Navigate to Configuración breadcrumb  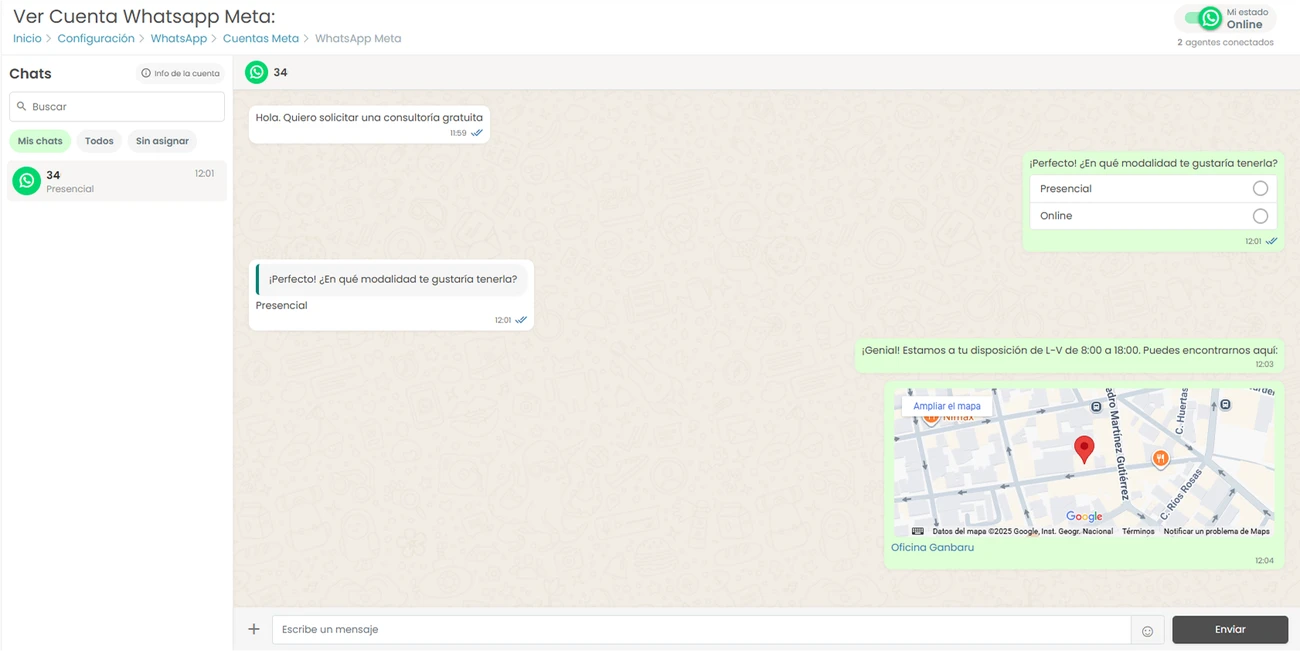[96, 39]
